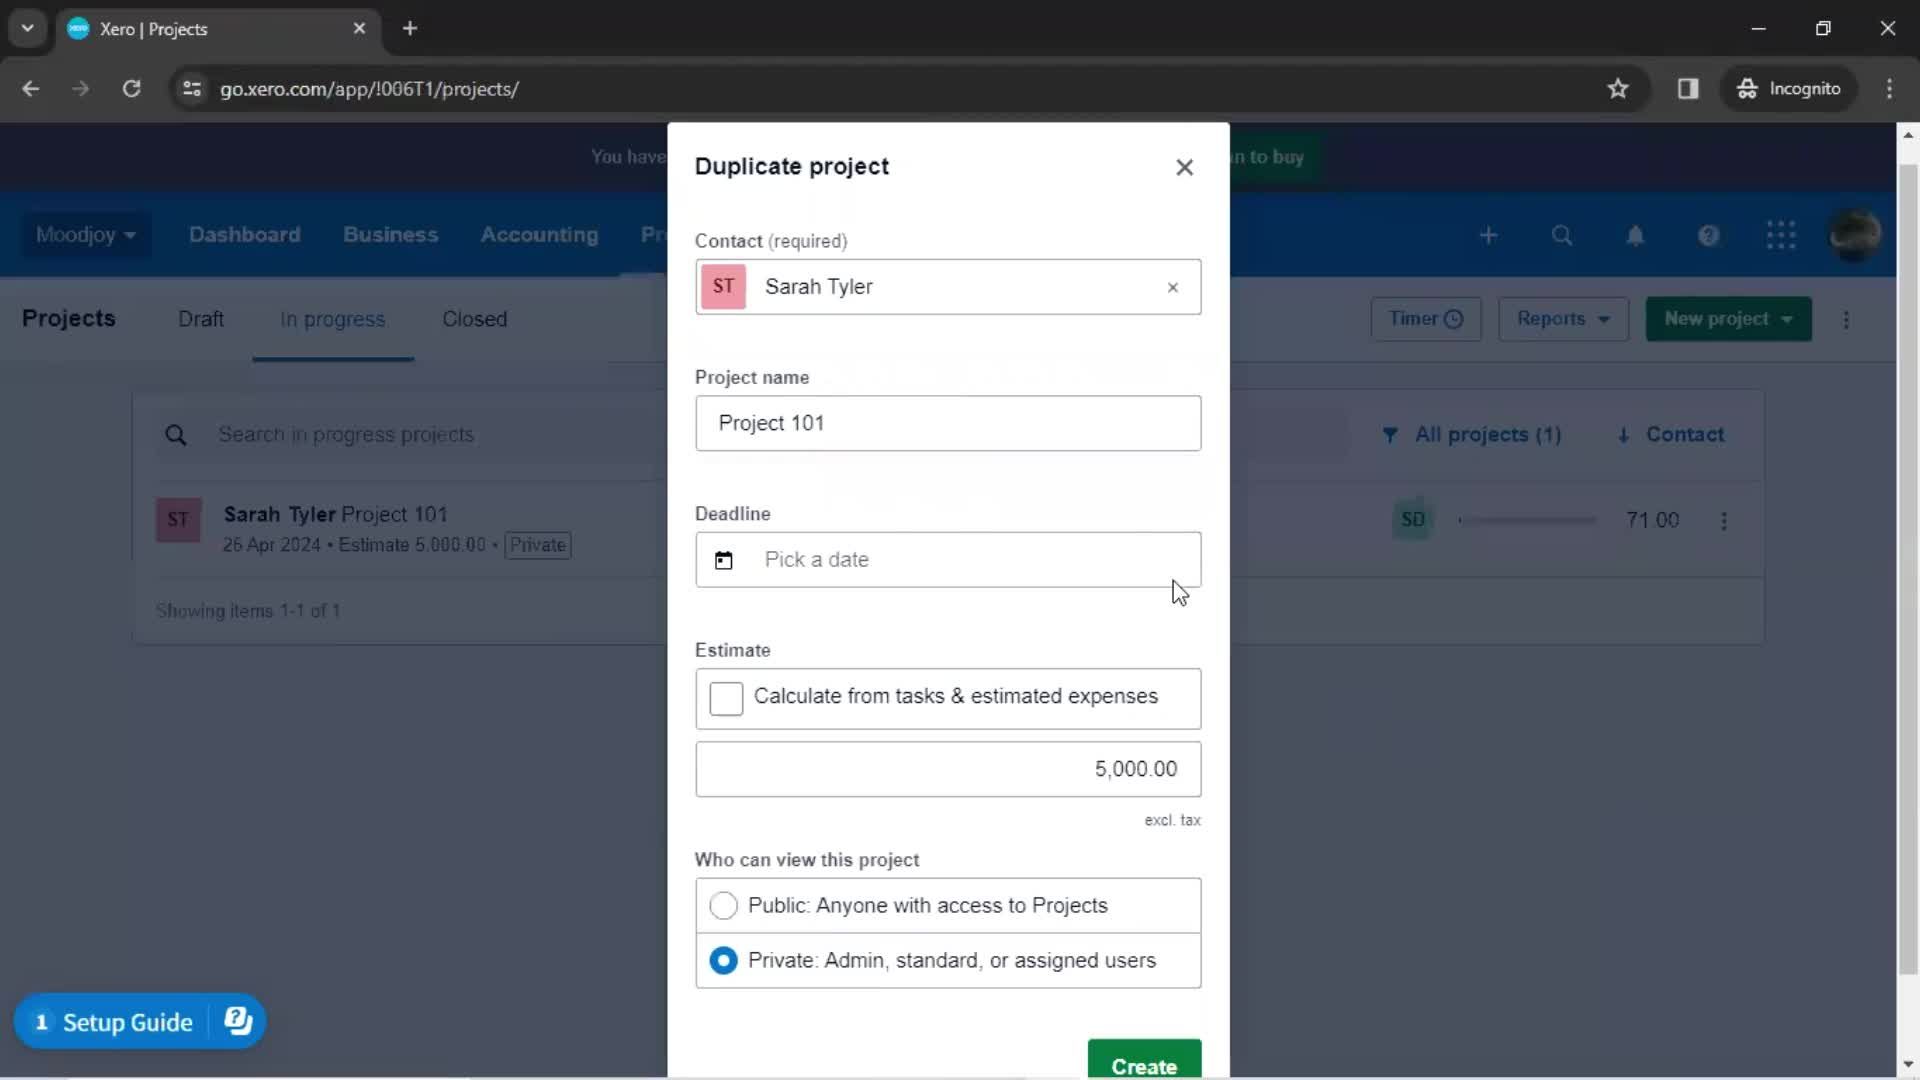Open the Business menu
The height and width of the screenshot is (1080, 1920).
point(391,235)
